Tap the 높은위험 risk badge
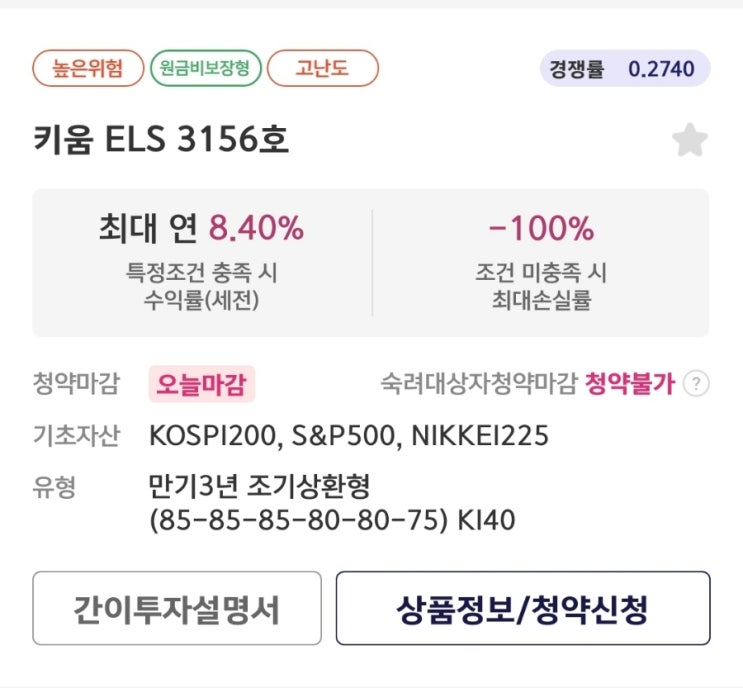Screen dimensions: 743x688 [86, 69]
